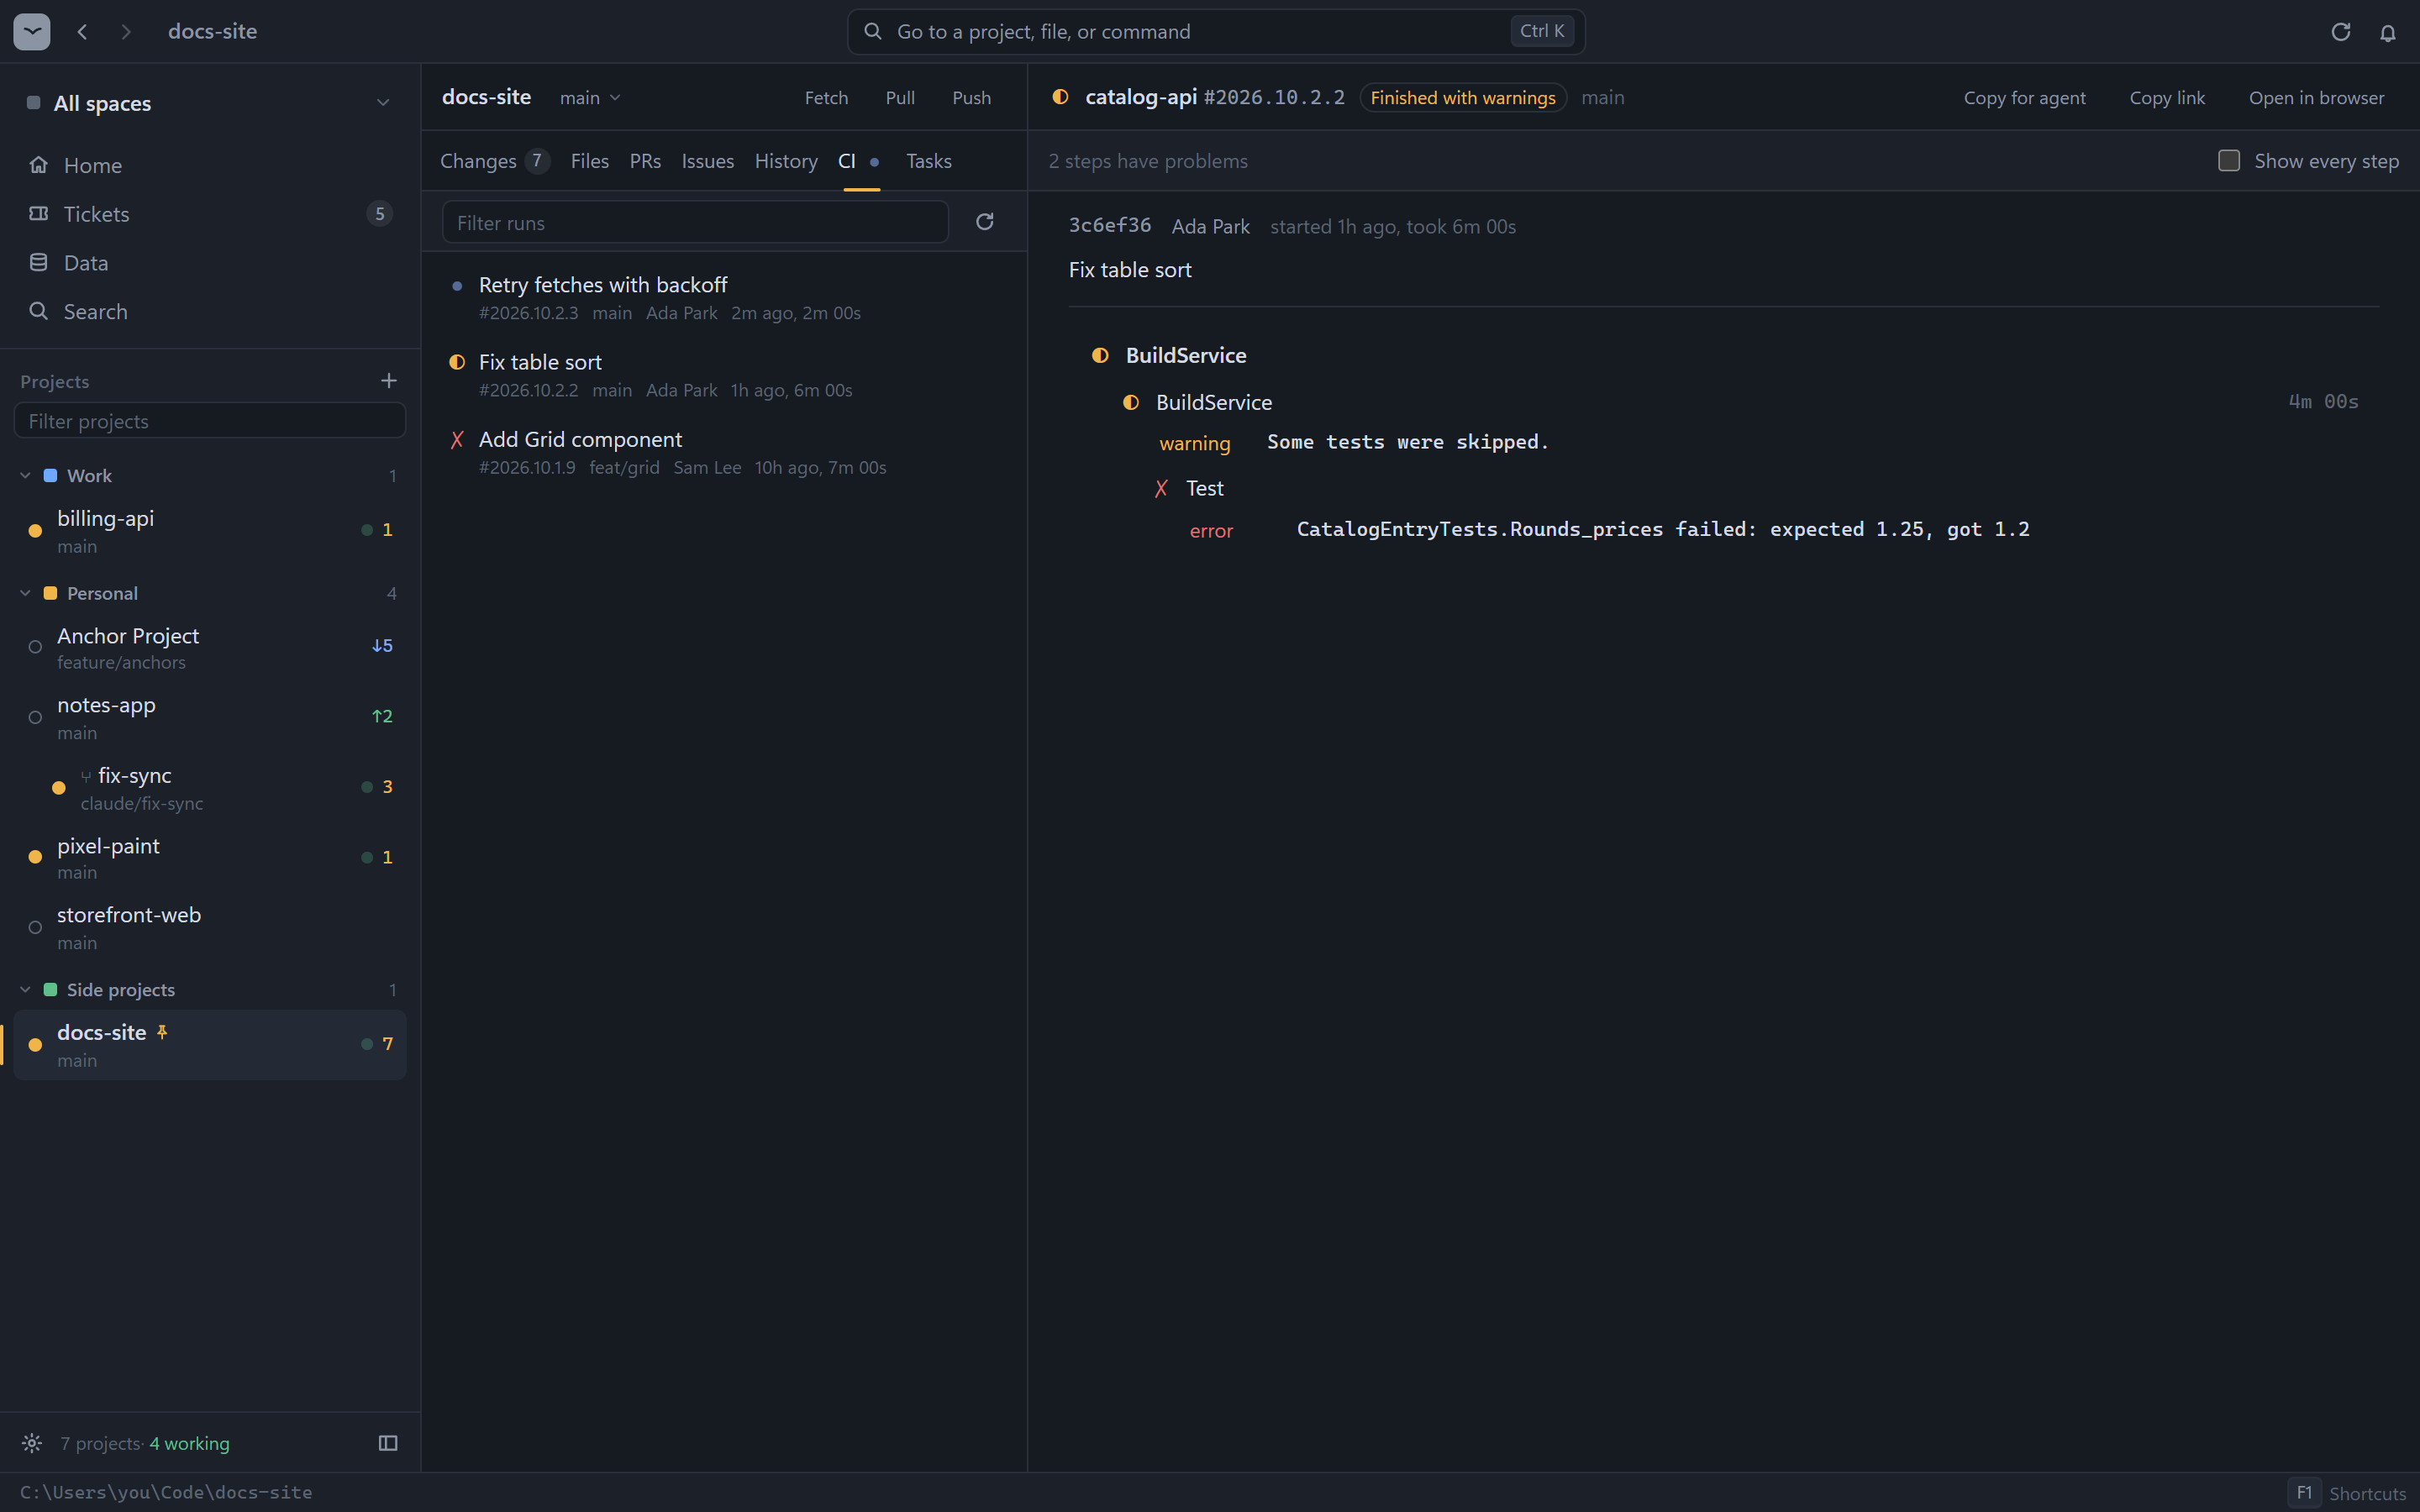Click the Push button

click(x=971, y=98)
